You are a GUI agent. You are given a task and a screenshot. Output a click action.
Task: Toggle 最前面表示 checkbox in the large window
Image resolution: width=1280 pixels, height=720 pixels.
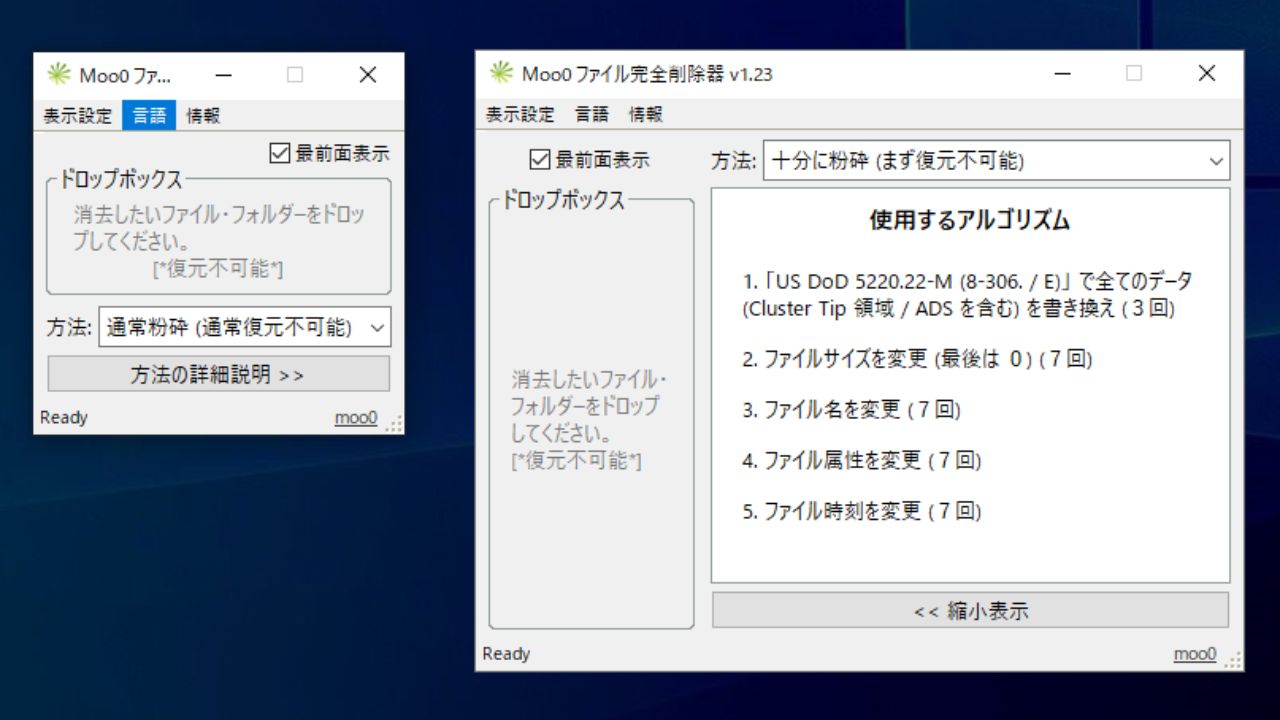(x=589, y=159)
